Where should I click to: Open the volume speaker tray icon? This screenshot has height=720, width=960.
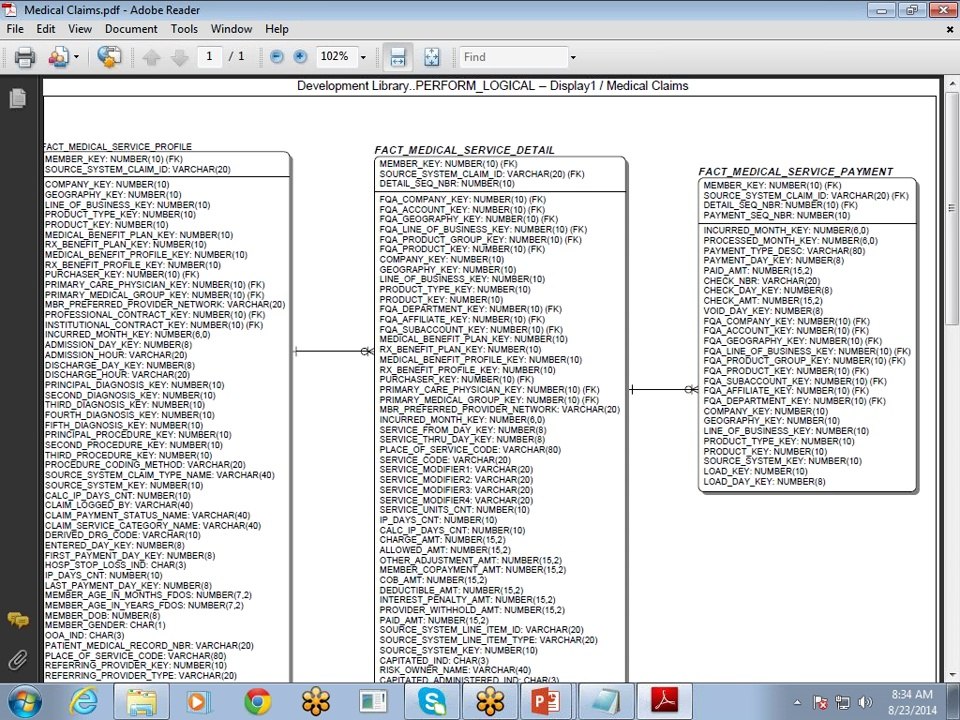(x=865, y=702)
